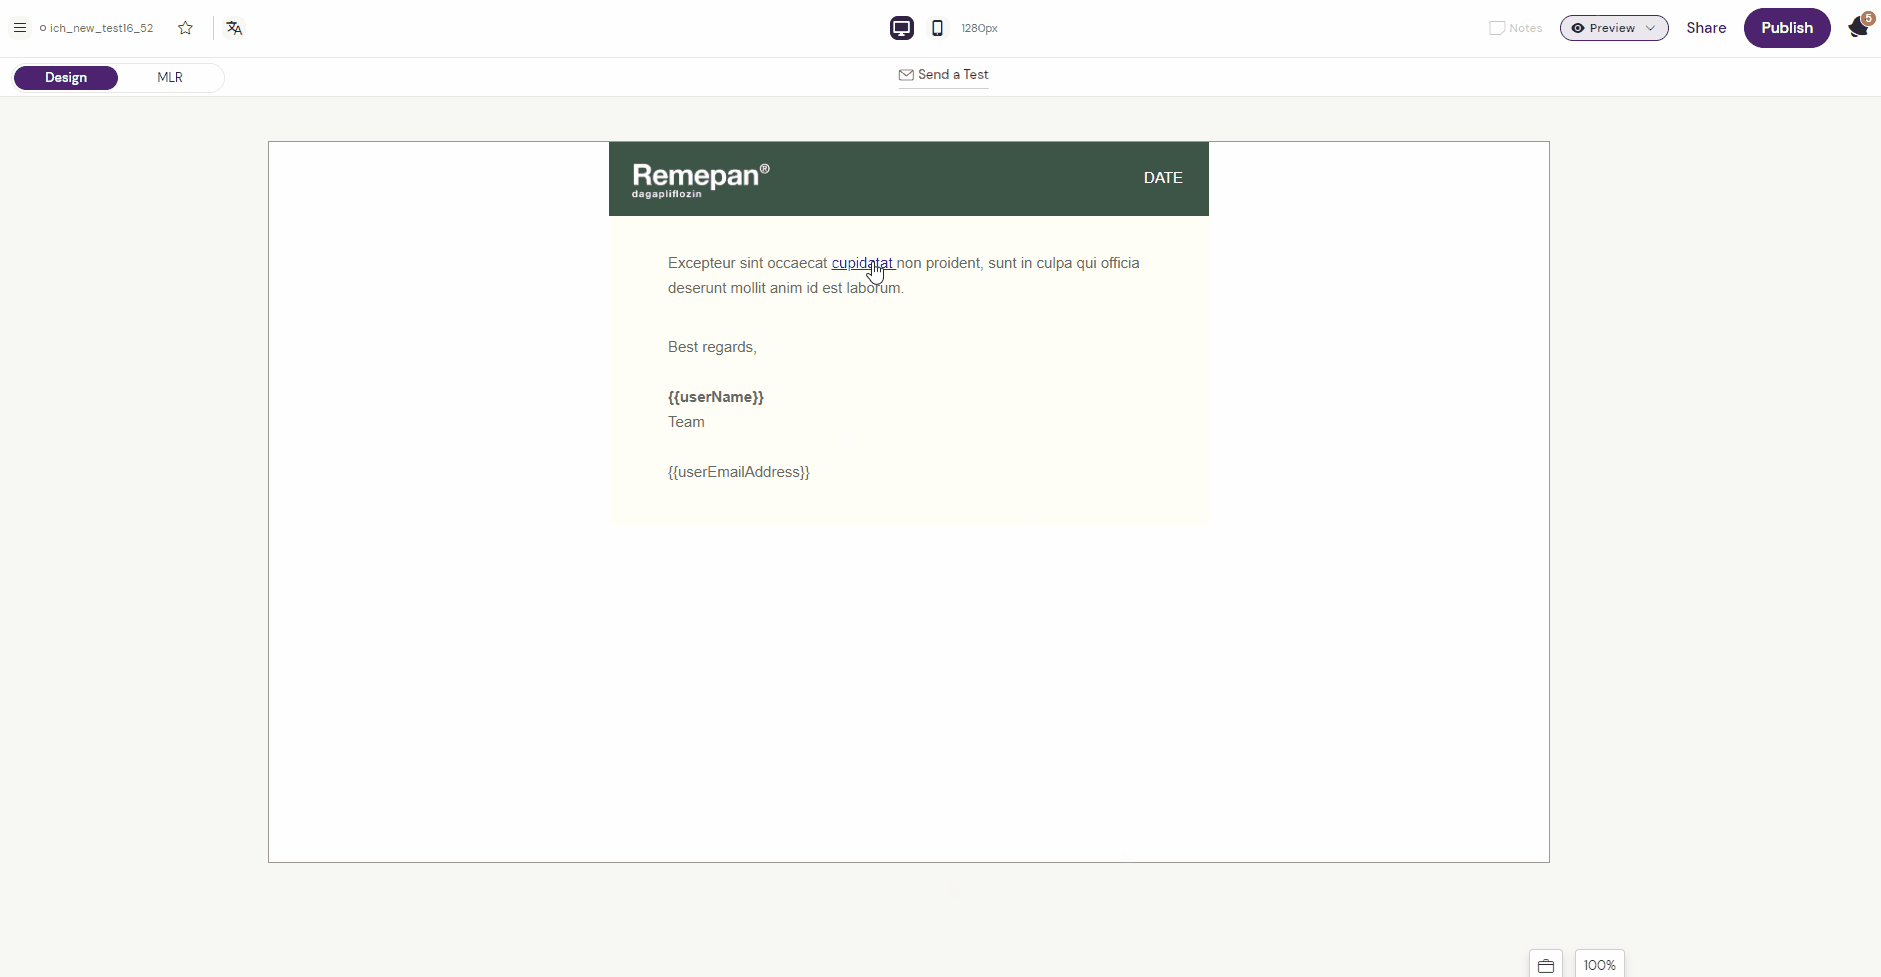Click the Notes sticky-note icon

tap(1497, 28)
